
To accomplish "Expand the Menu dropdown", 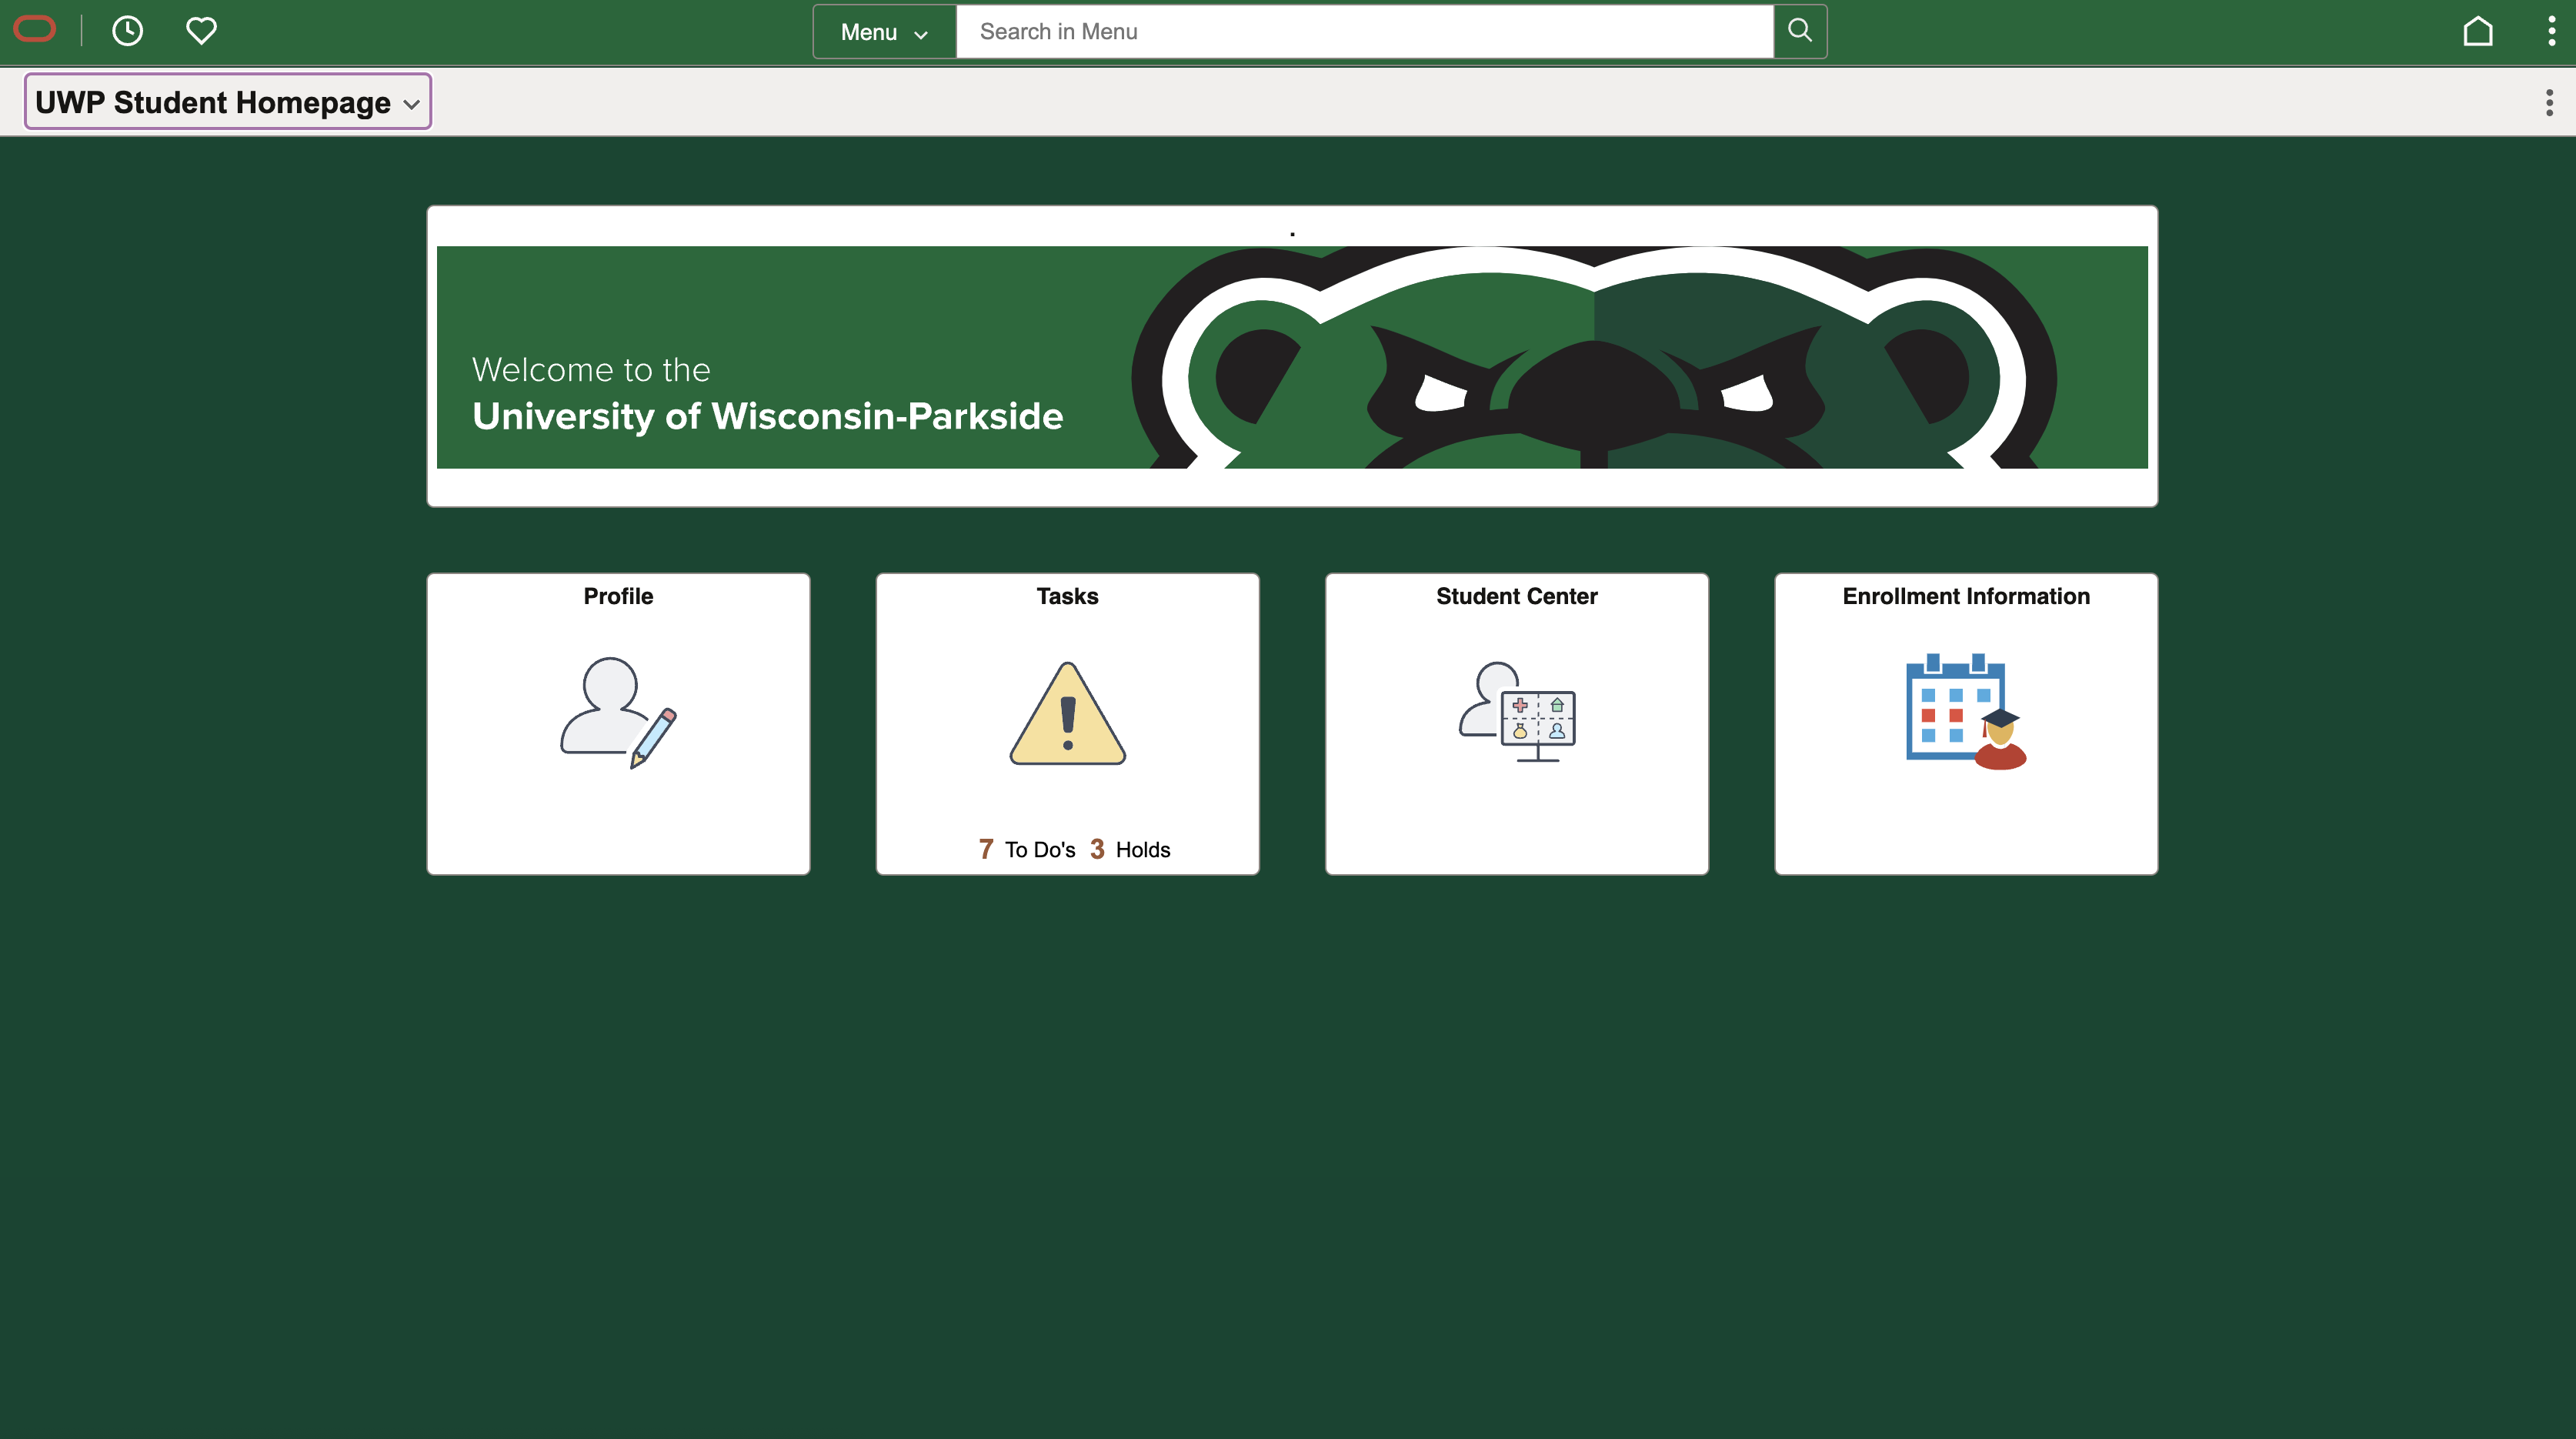I will 884,32.
